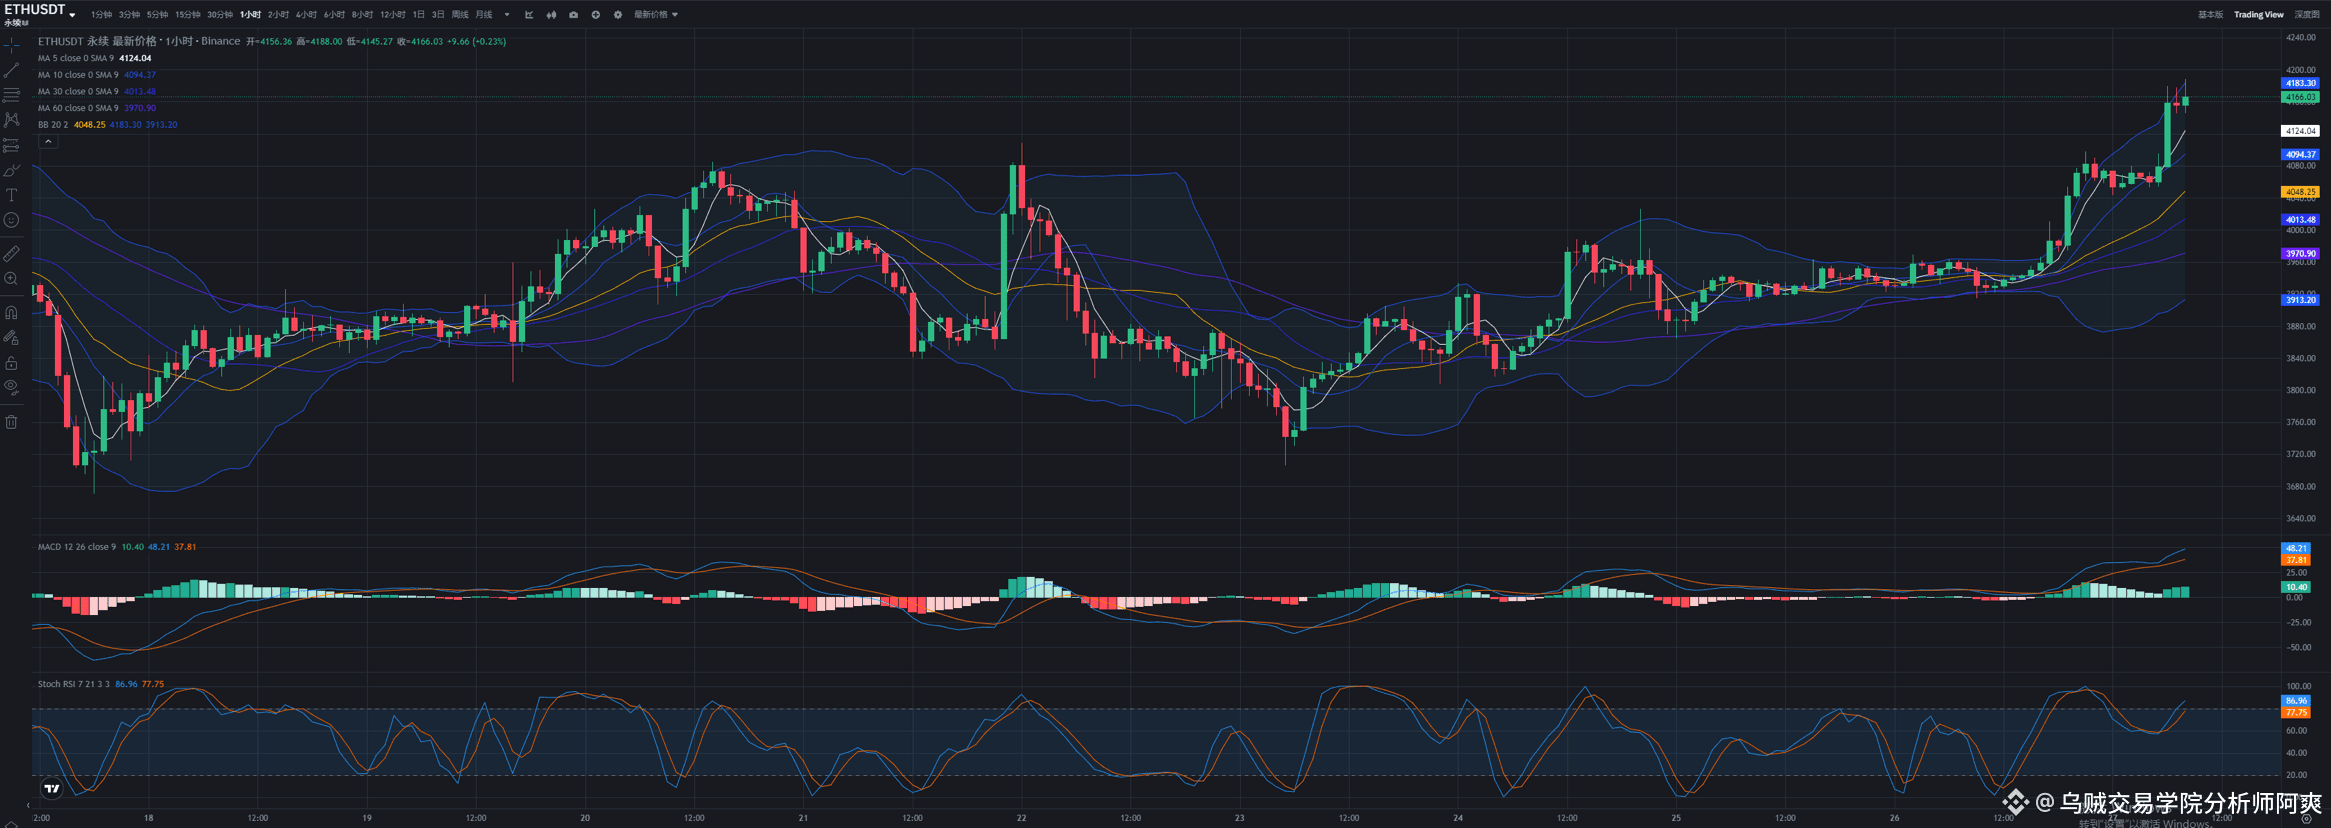Select the 月线 monthly timeframe
This screenshot has height=828, width=2331.
point(484,15)
